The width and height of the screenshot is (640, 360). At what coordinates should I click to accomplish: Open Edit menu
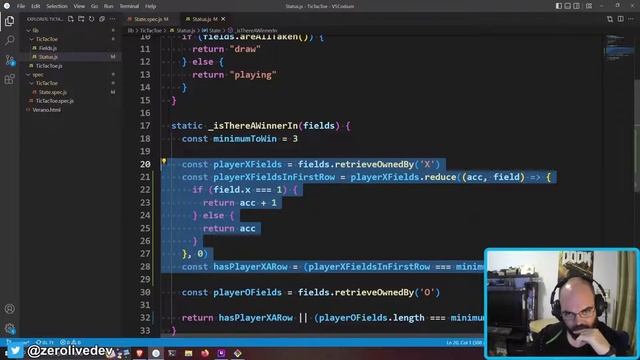pos(36,6)
